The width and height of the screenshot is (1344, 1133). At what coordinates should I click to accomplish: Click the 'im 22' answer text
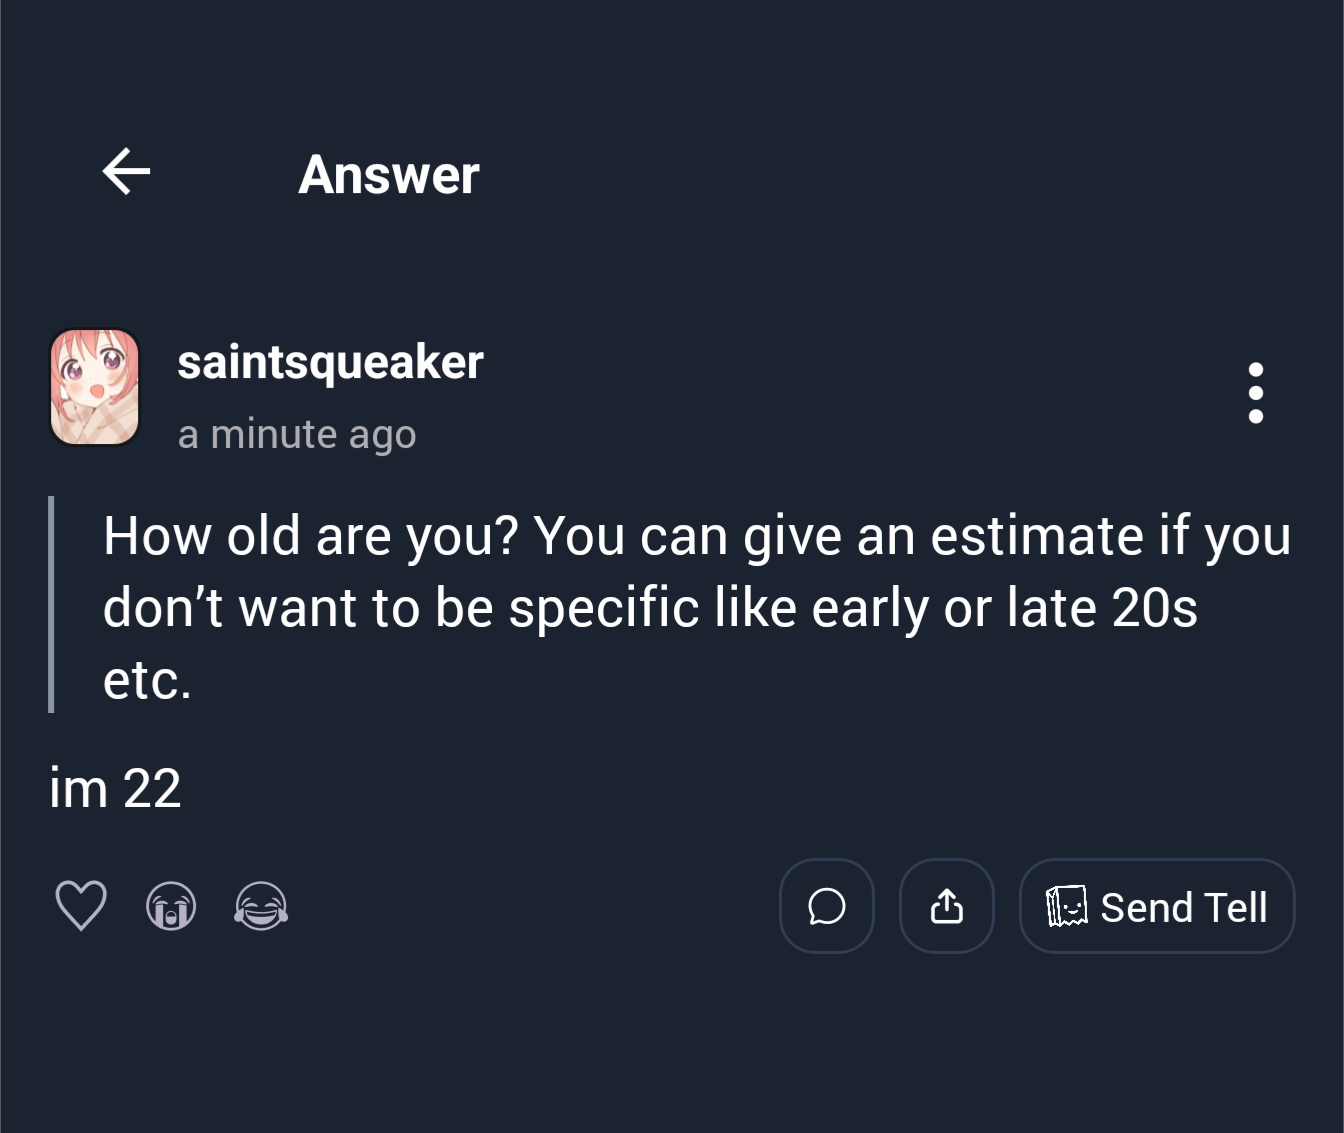click(x=115, y=788)
